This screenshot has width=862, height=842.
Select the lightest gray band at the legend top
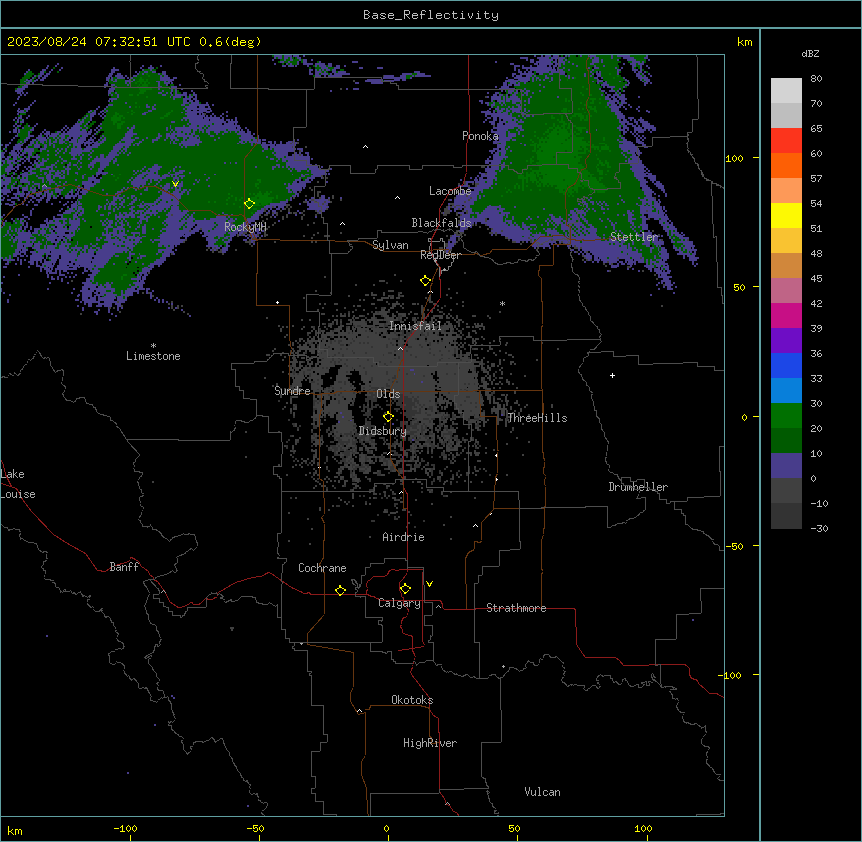pyautogui.click(x=786, y=91)
